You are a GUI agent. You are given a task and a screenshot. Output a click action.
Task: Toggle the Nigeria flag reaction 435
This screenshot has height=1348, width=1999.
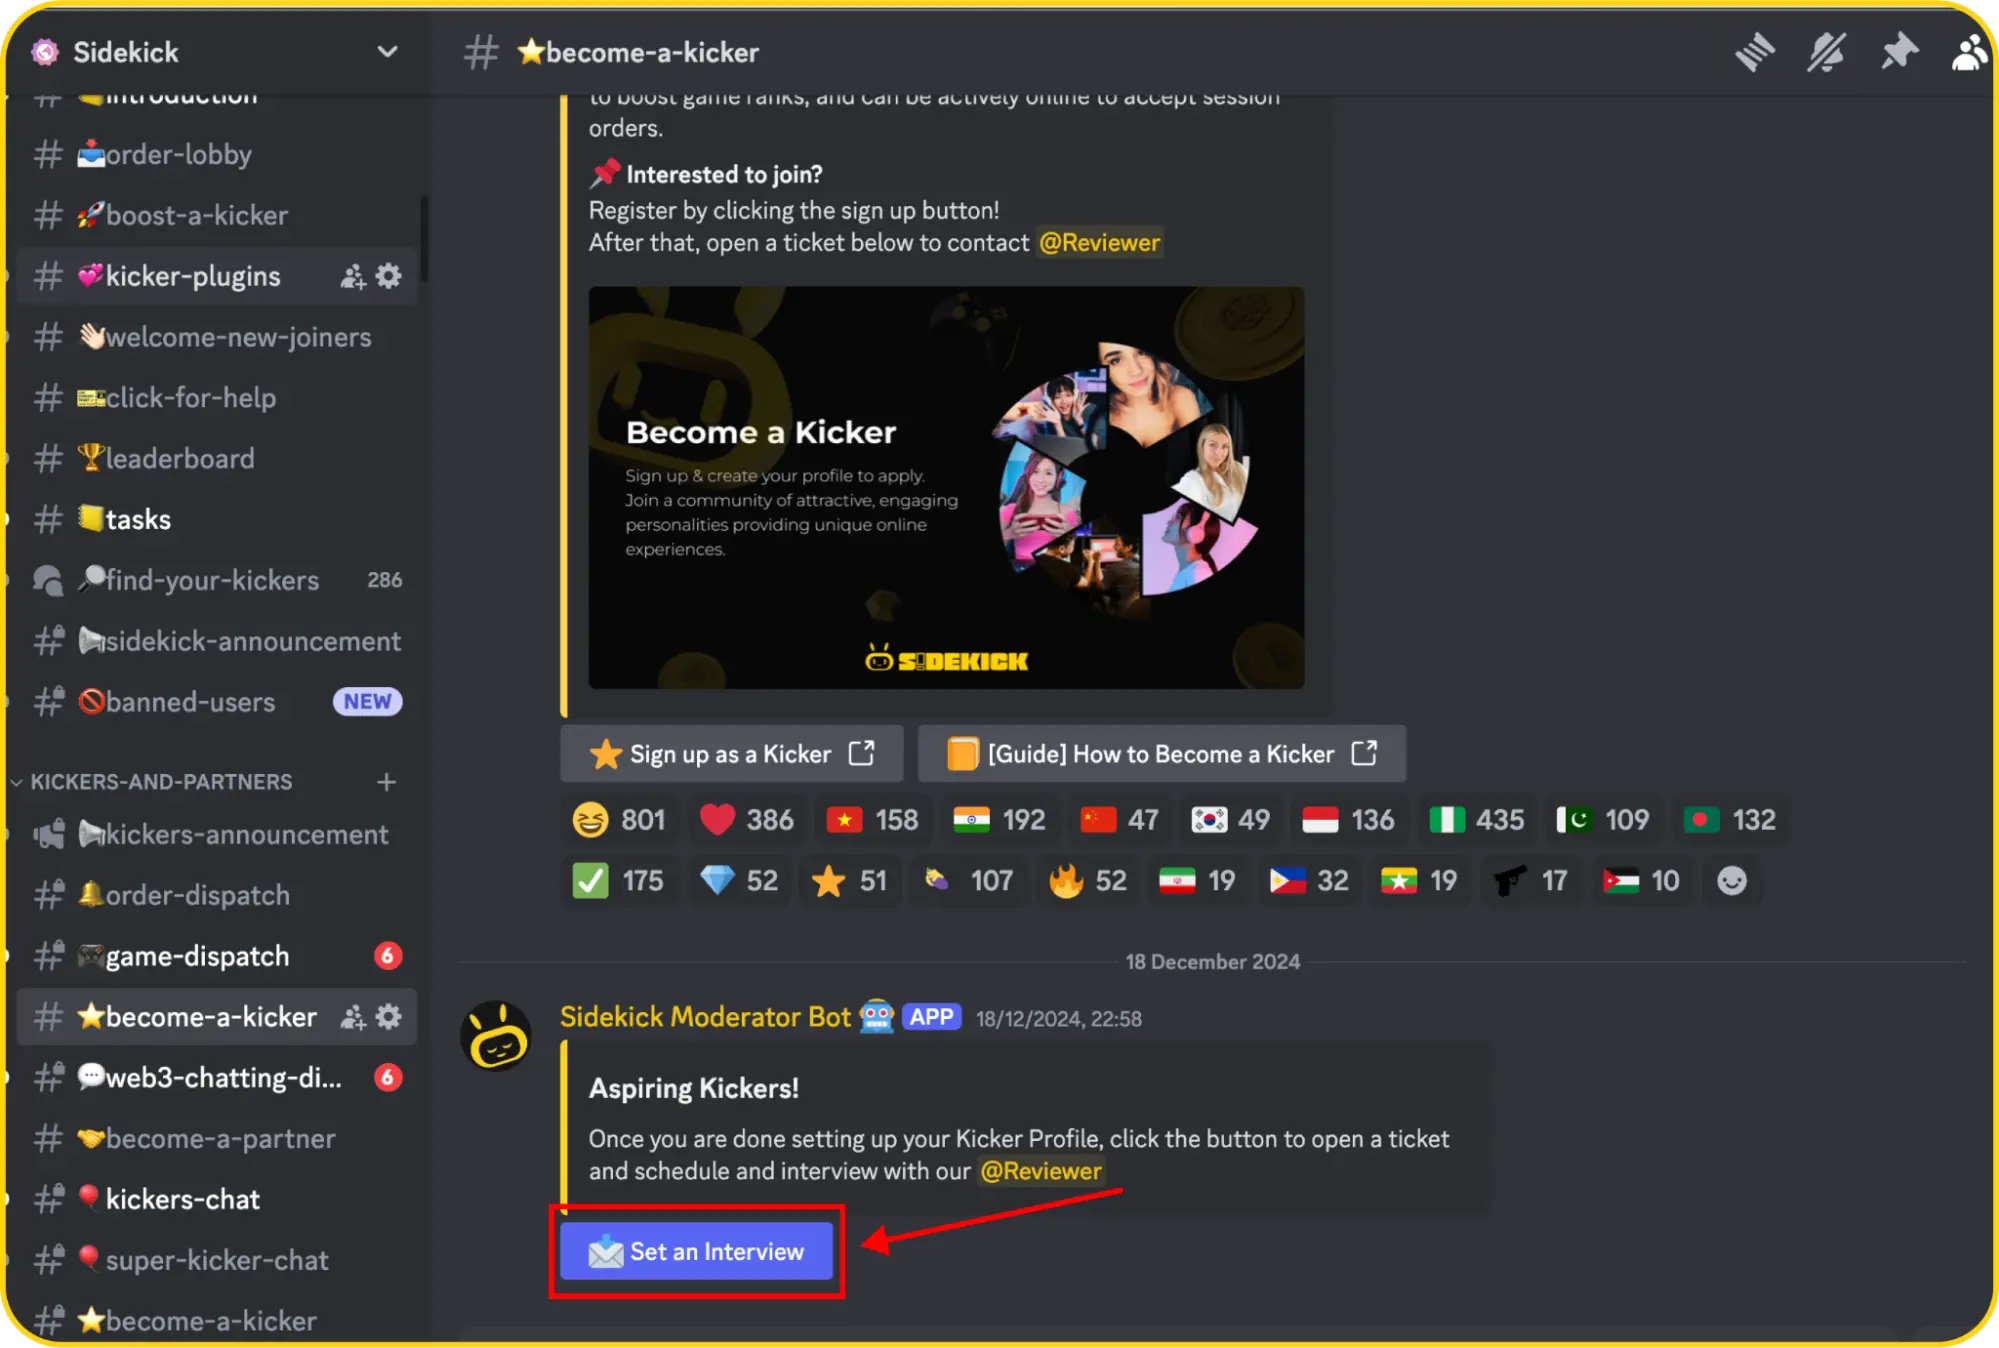(1476, 820)
